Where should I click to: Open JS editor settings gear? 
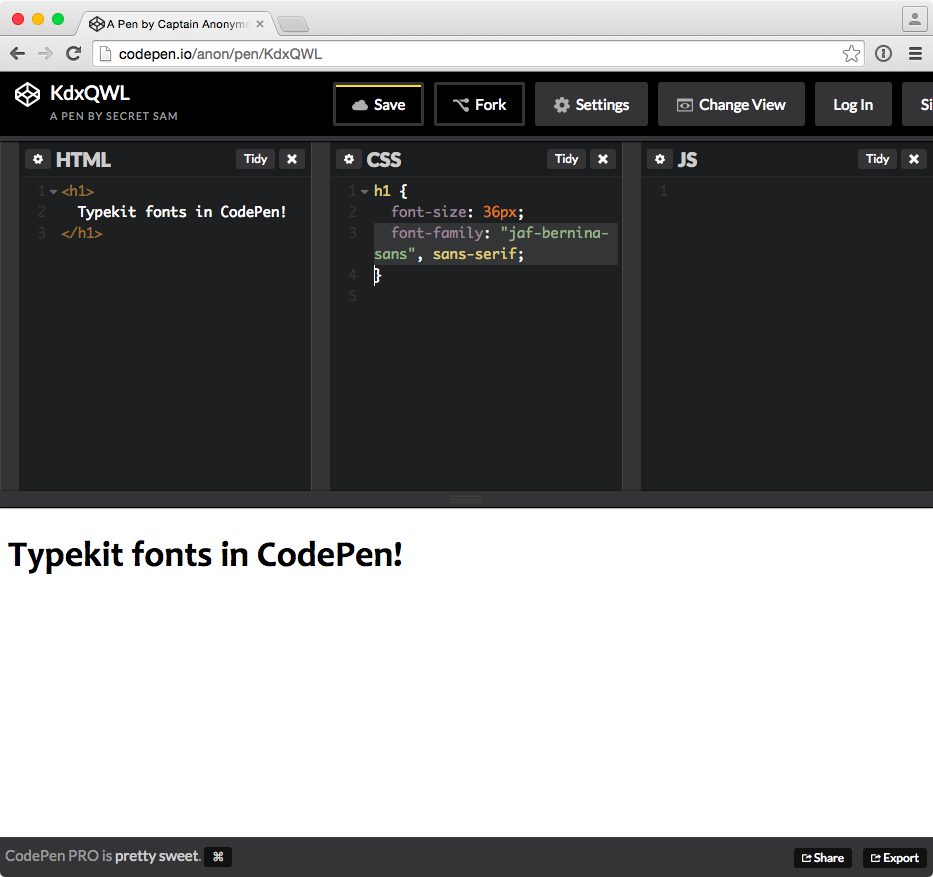[x=660, y=159]
